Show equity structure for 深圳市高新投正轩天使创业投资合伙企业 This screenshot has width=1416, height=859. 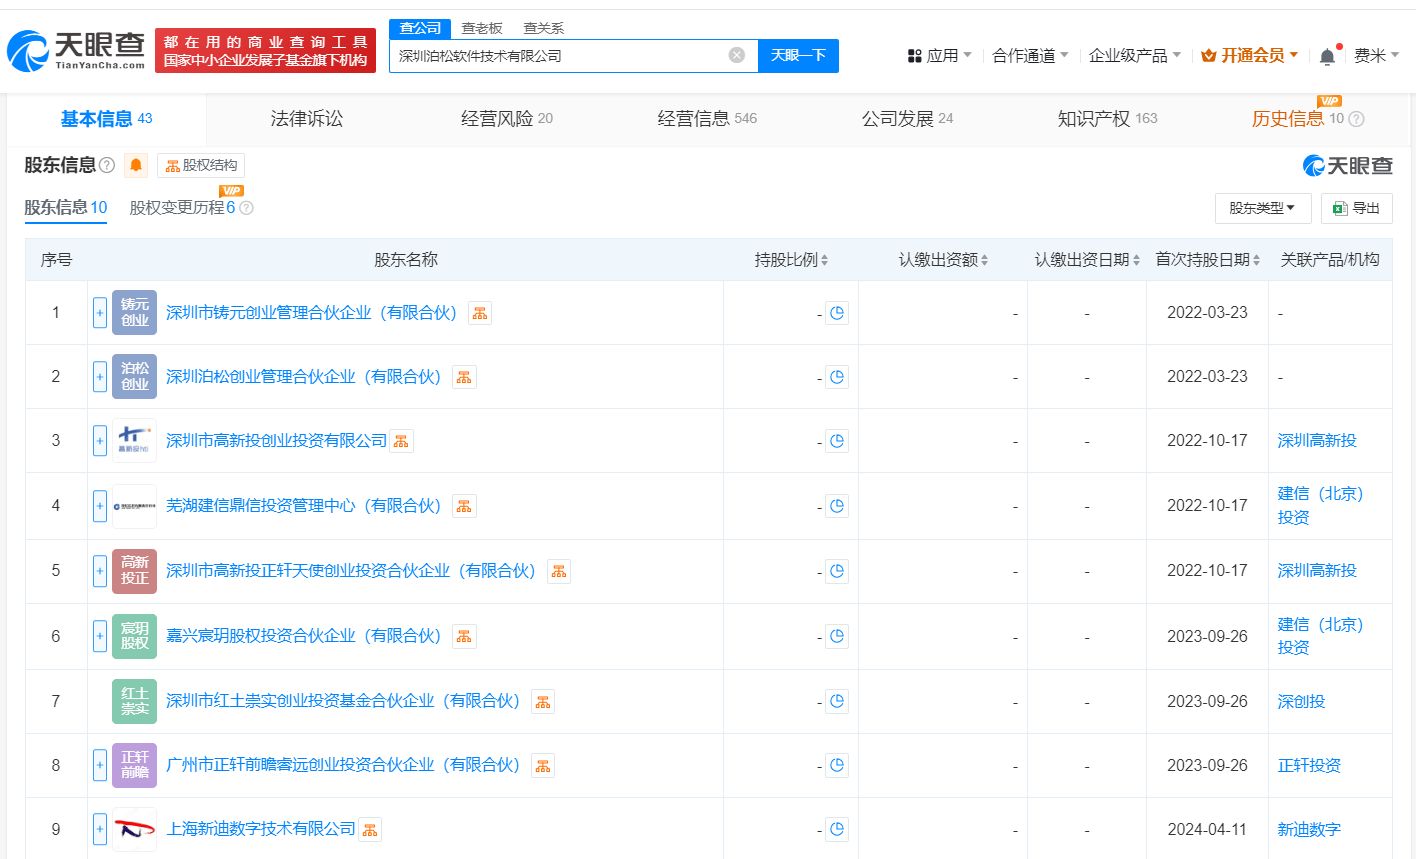click(559, 571)
